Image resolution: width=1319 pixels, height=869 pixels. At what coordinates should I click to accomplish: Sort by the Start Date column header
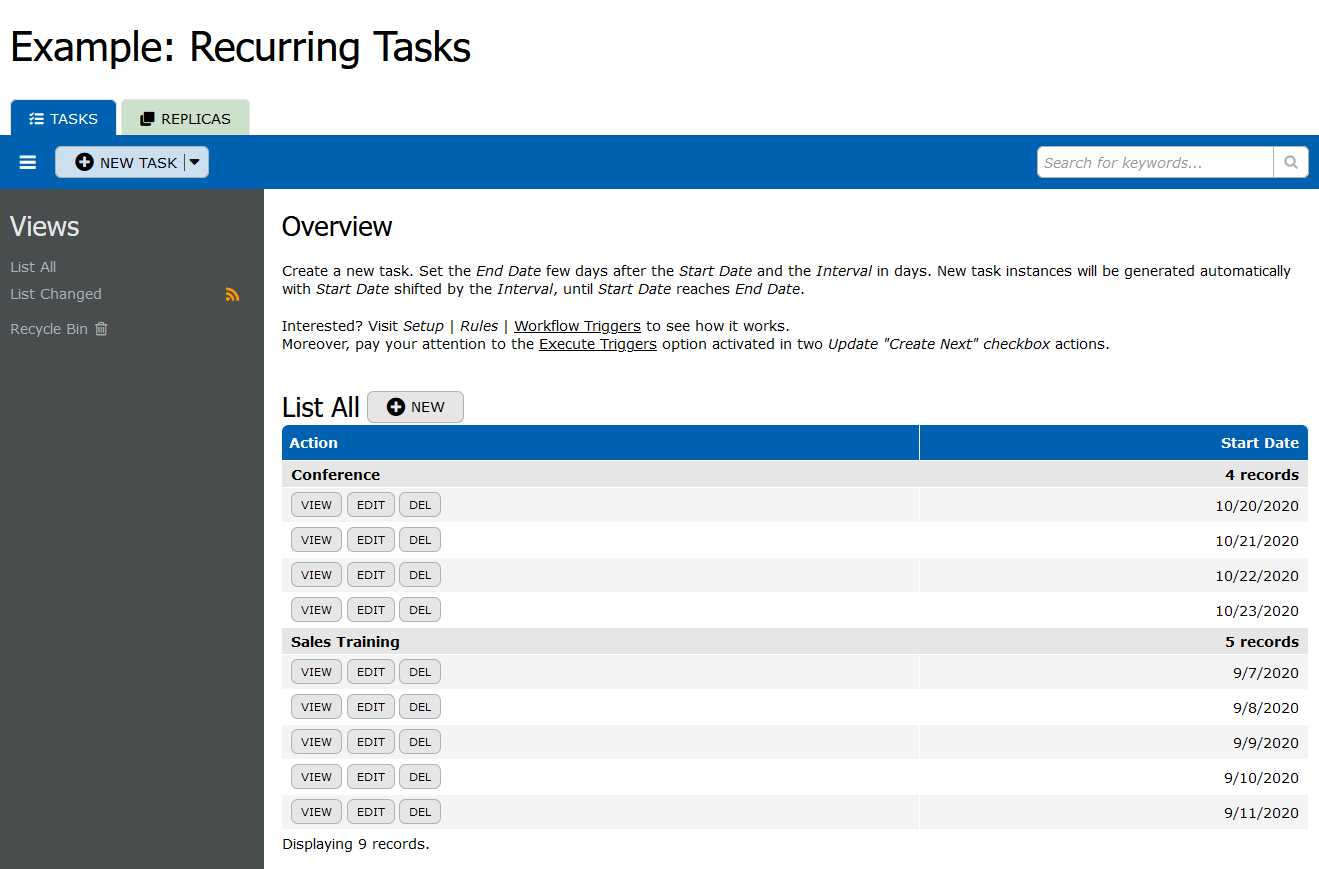[x=1259, y=443]
